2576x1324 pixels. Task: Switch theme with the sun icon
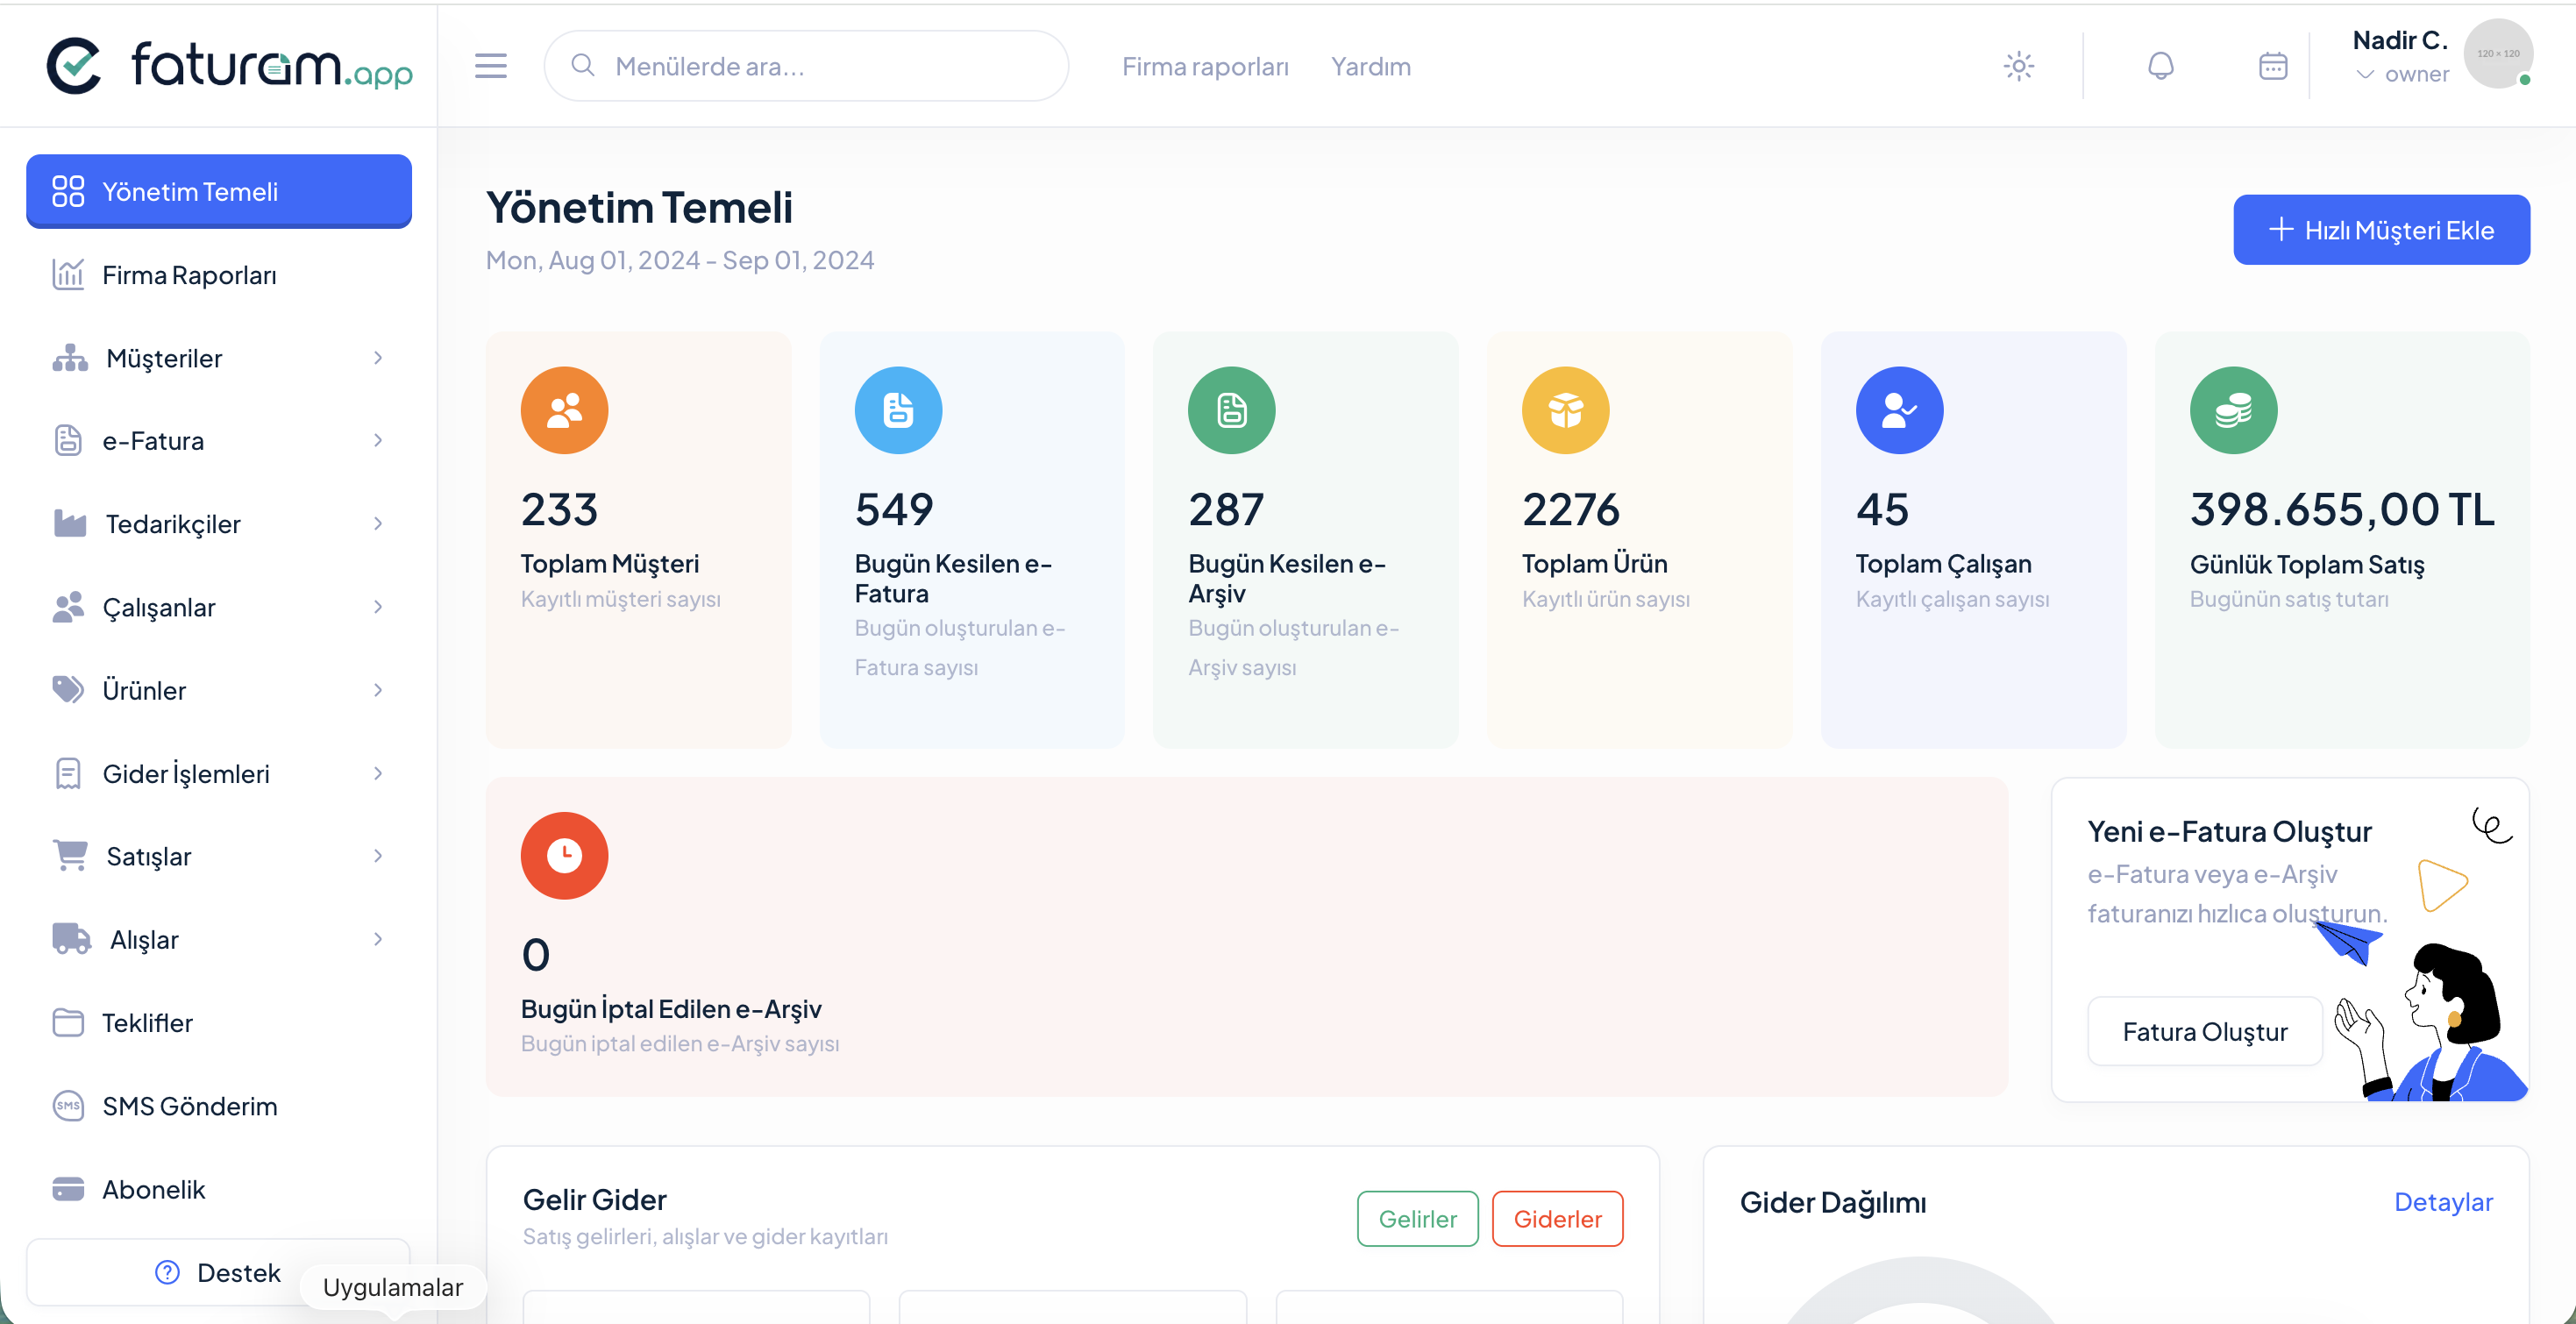[x=2018, y=66]
